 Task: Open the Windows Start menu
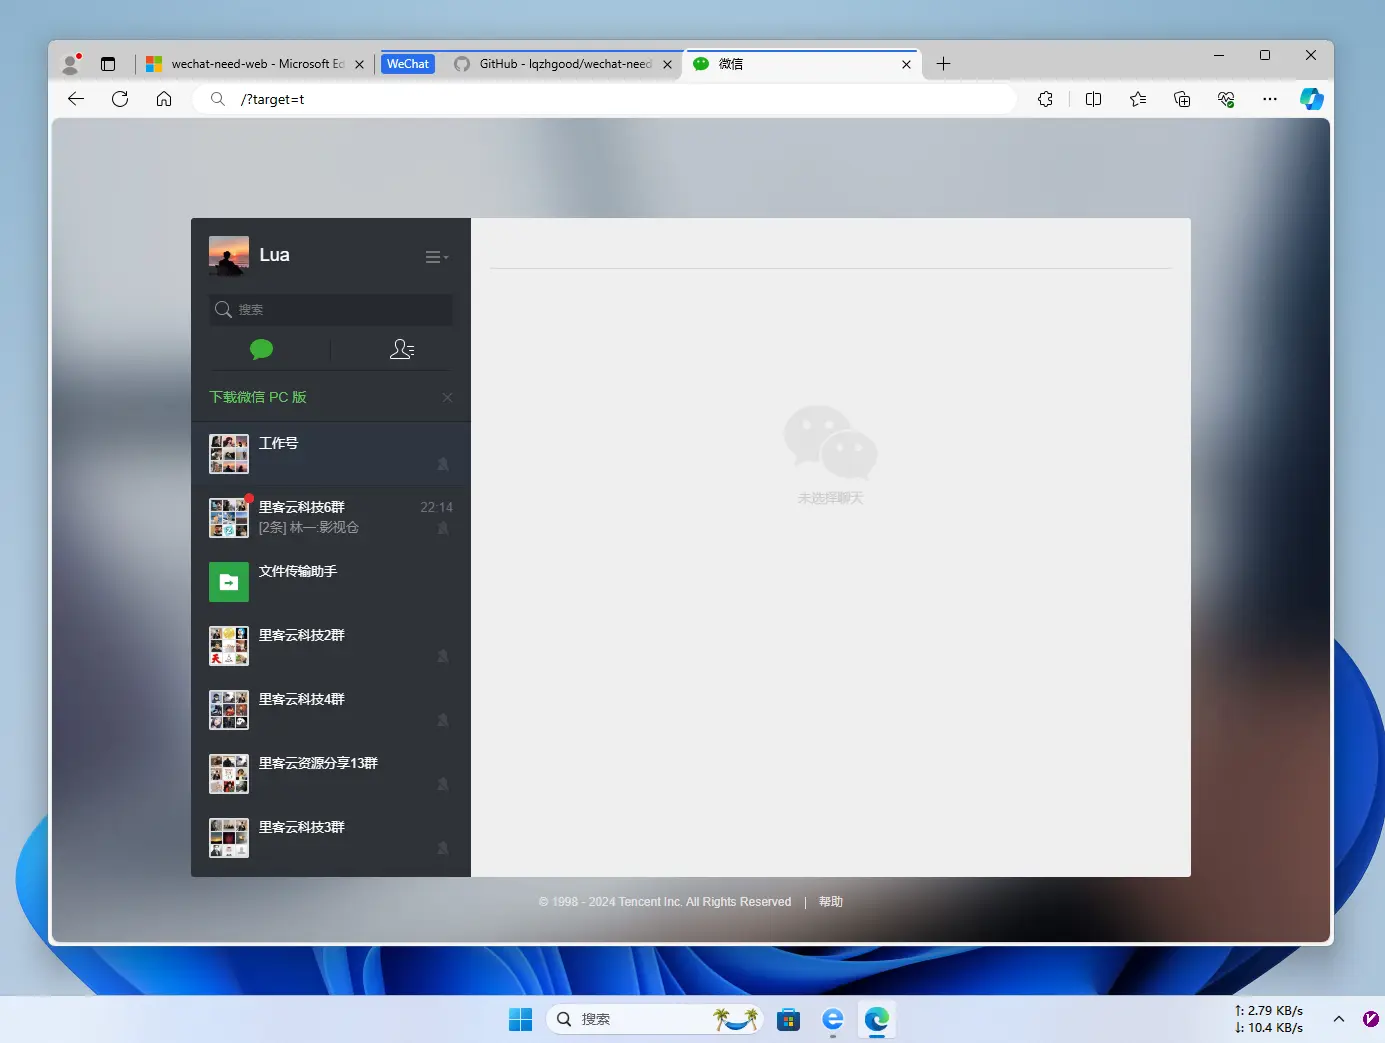coord(520,1019)
